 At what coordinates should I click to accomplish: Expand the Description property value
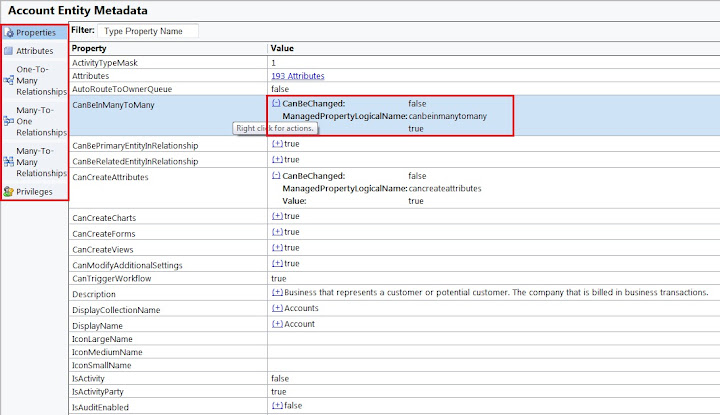[x=277, y=293]
